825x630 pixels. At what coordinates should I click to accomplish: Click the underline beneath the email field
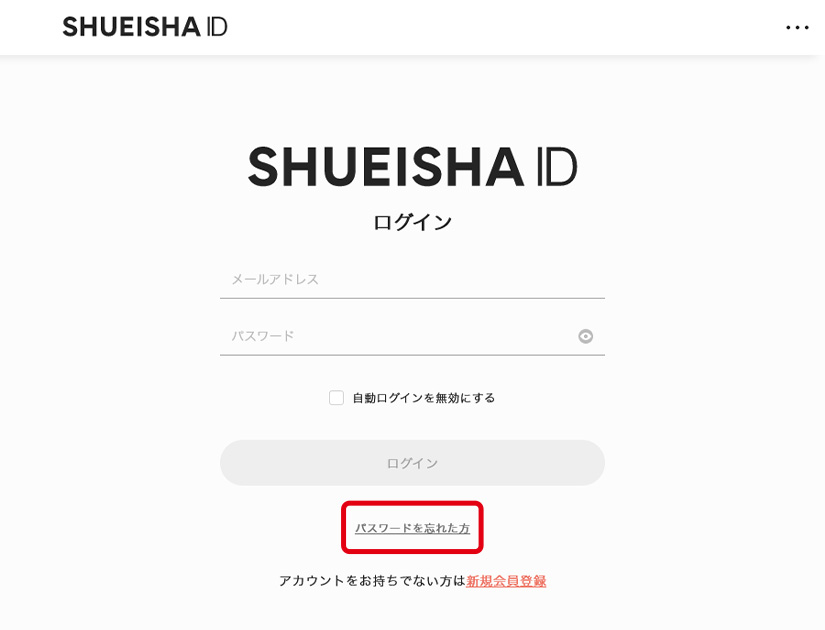pos(412,298)
